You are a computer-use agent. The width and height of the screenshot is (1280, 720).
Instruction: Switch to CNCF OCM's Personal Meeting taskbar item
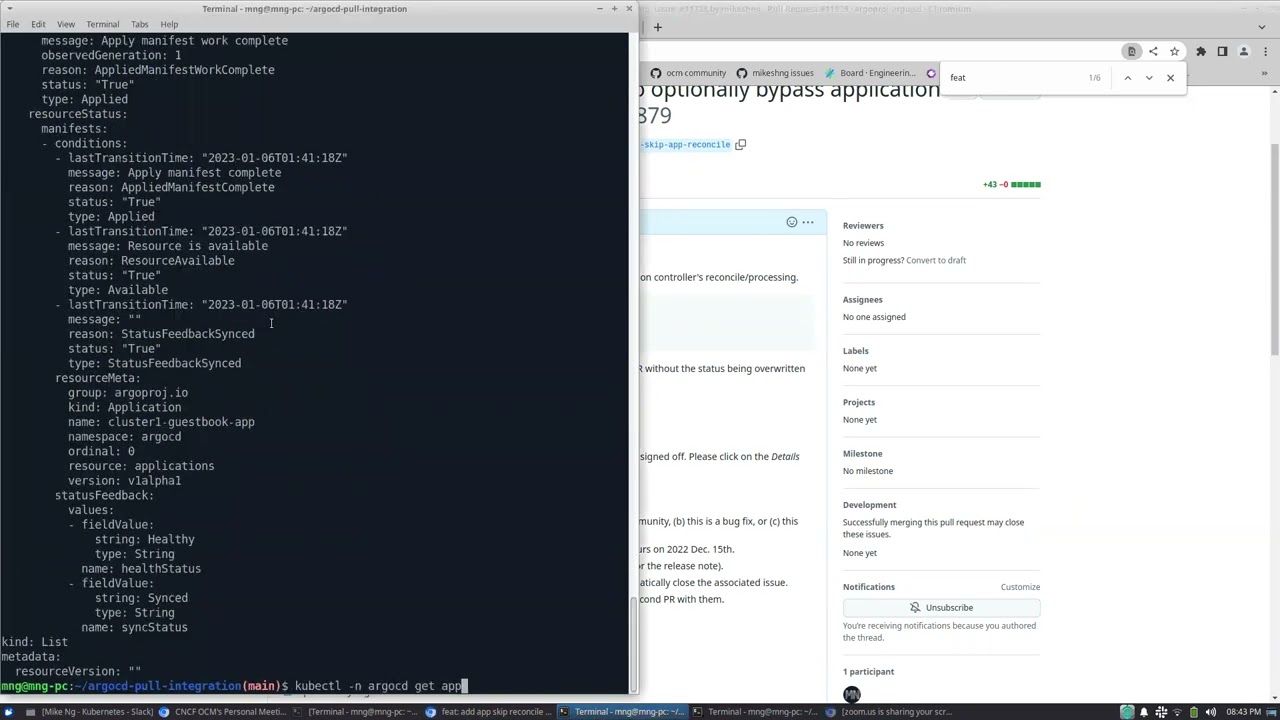tap(222, 712)
